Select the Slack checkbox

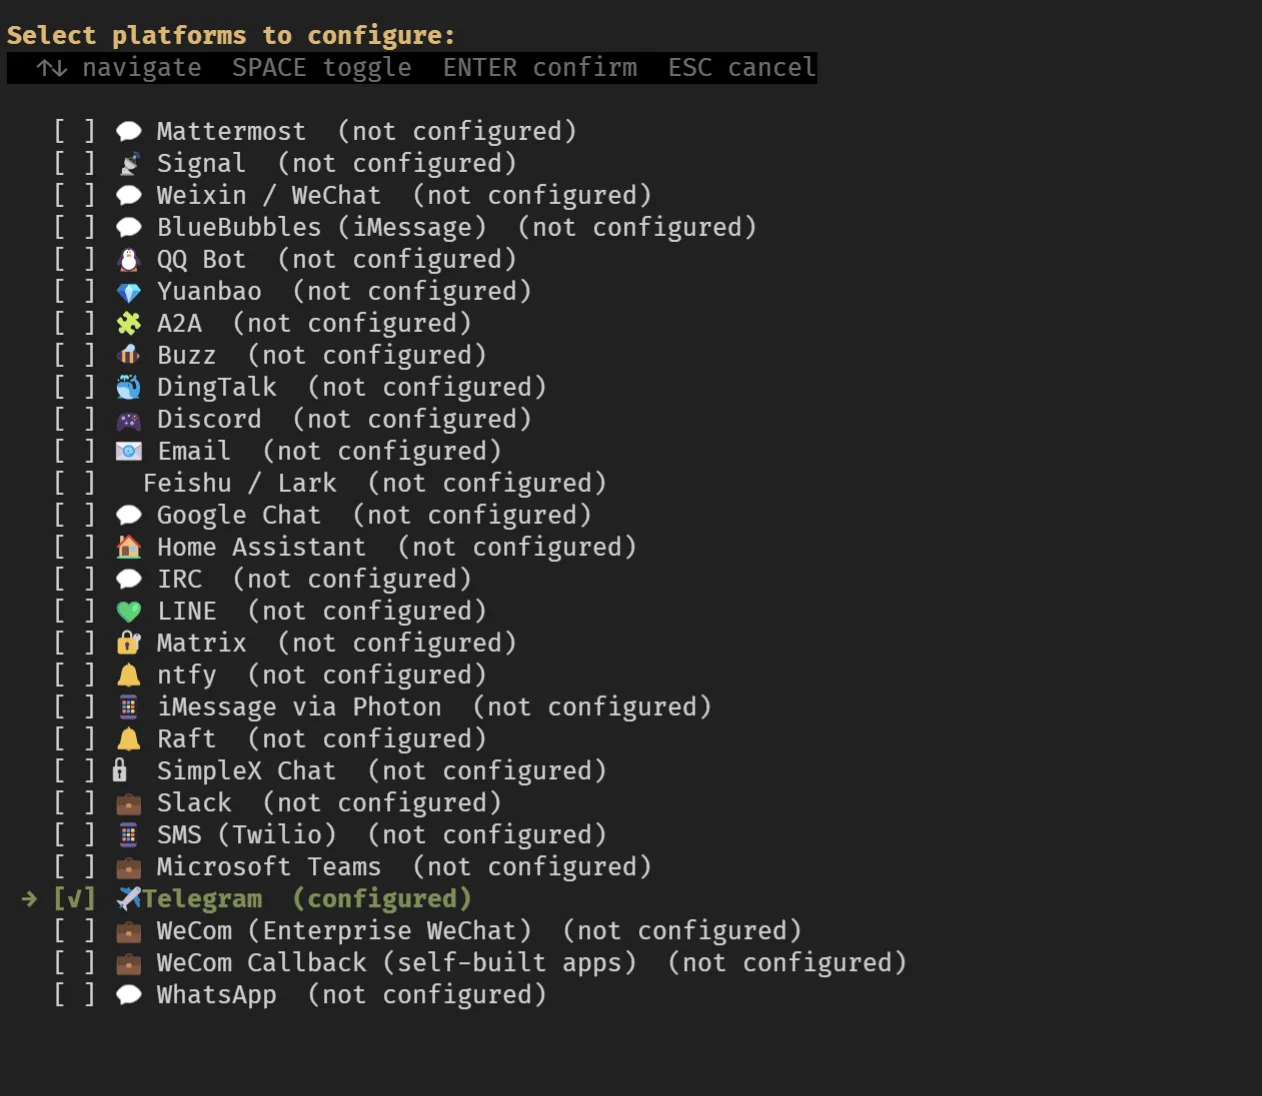pyautogui.click(x=74, y=803)
